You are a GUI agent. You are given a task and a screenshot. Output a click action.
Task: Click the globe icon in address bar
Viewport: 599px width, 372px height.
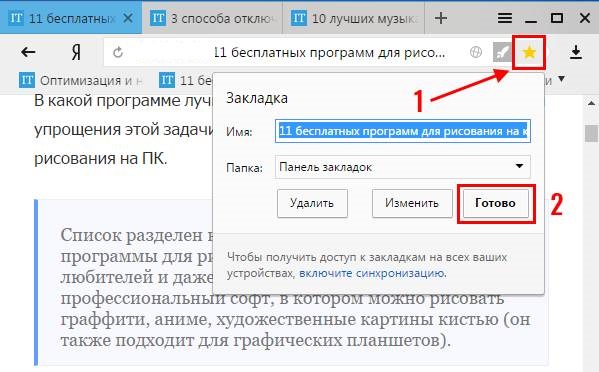coord(476,52)
